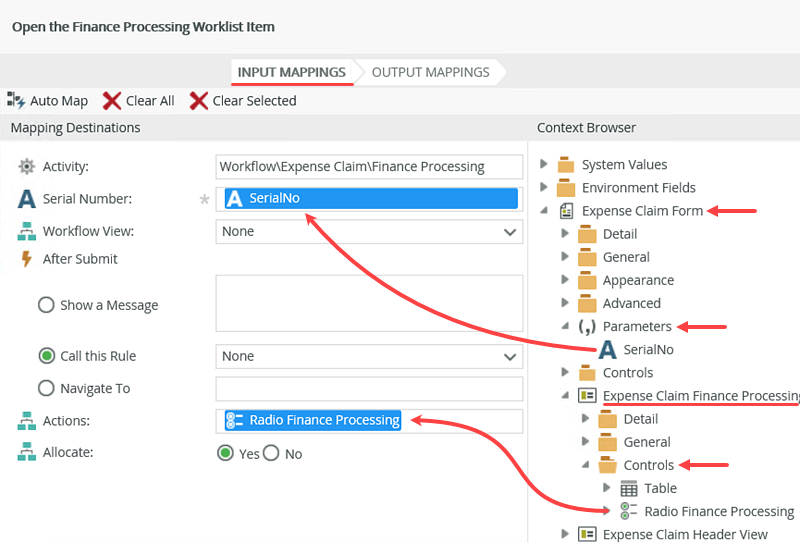Collapse Controls folder under Finance Processing view
The height and width of the screenshot is (542, 800).
[x=586, y=464]
